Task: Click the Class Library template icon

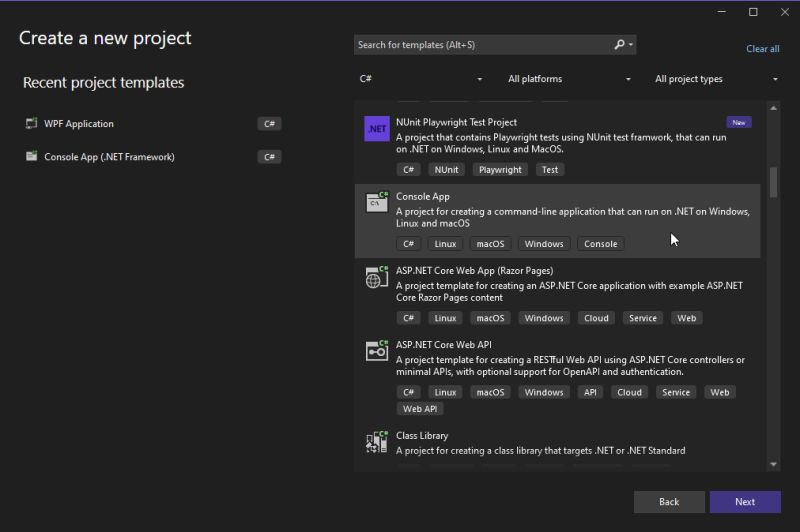Action: (377, 442)
